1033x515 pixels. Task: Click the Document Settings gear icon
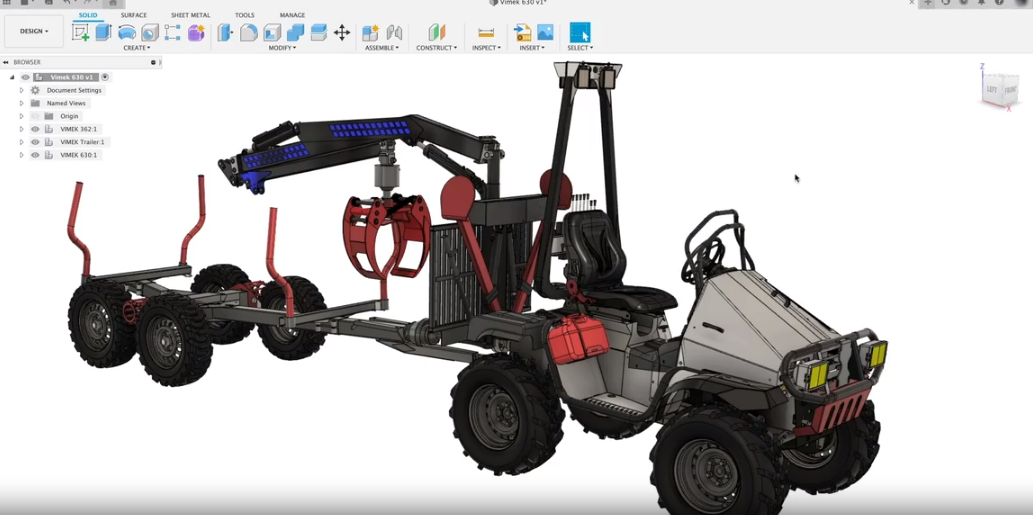[36, 90]
